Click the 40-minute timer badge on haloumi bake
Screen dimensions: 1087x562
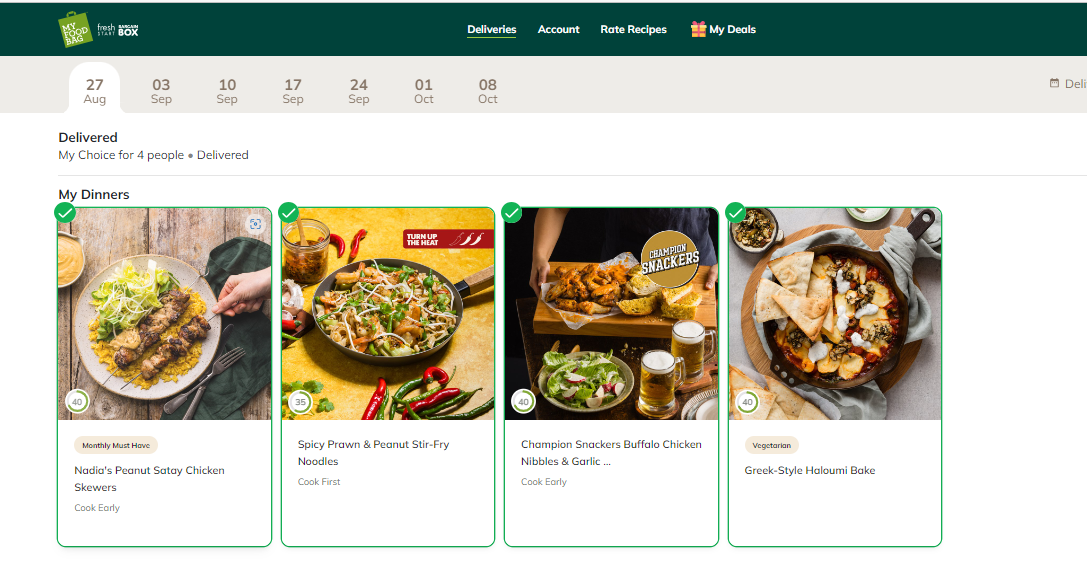point(747,402)
